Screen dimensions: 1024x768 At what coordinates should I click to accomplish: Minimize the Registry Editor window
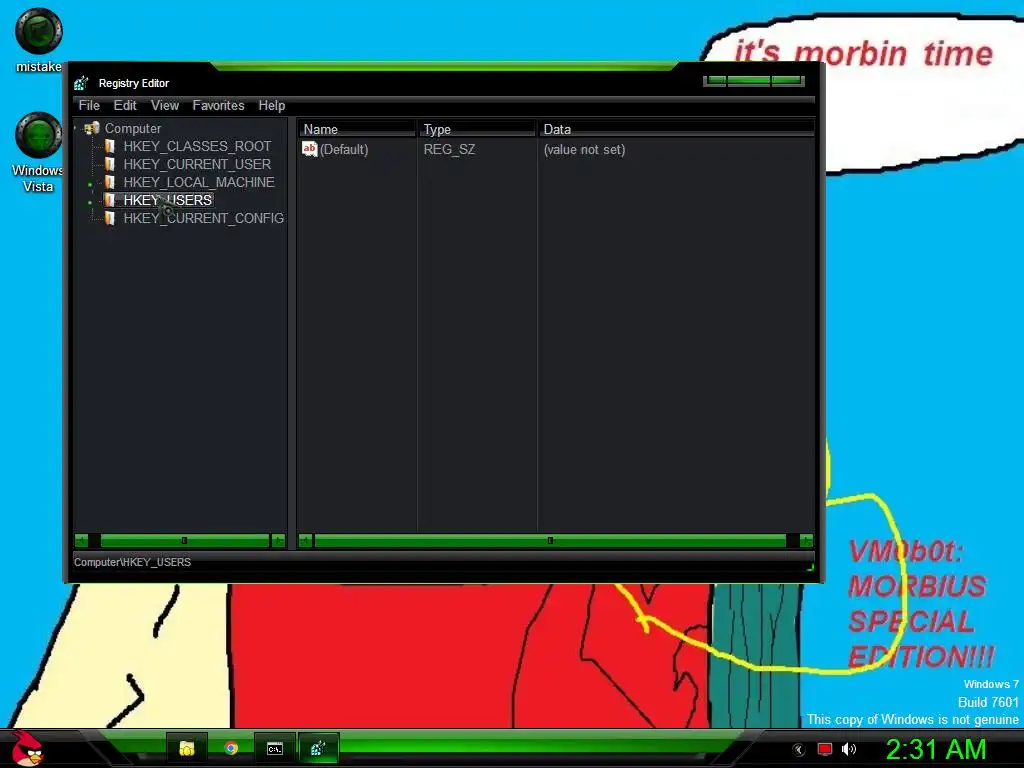(716, 80)
